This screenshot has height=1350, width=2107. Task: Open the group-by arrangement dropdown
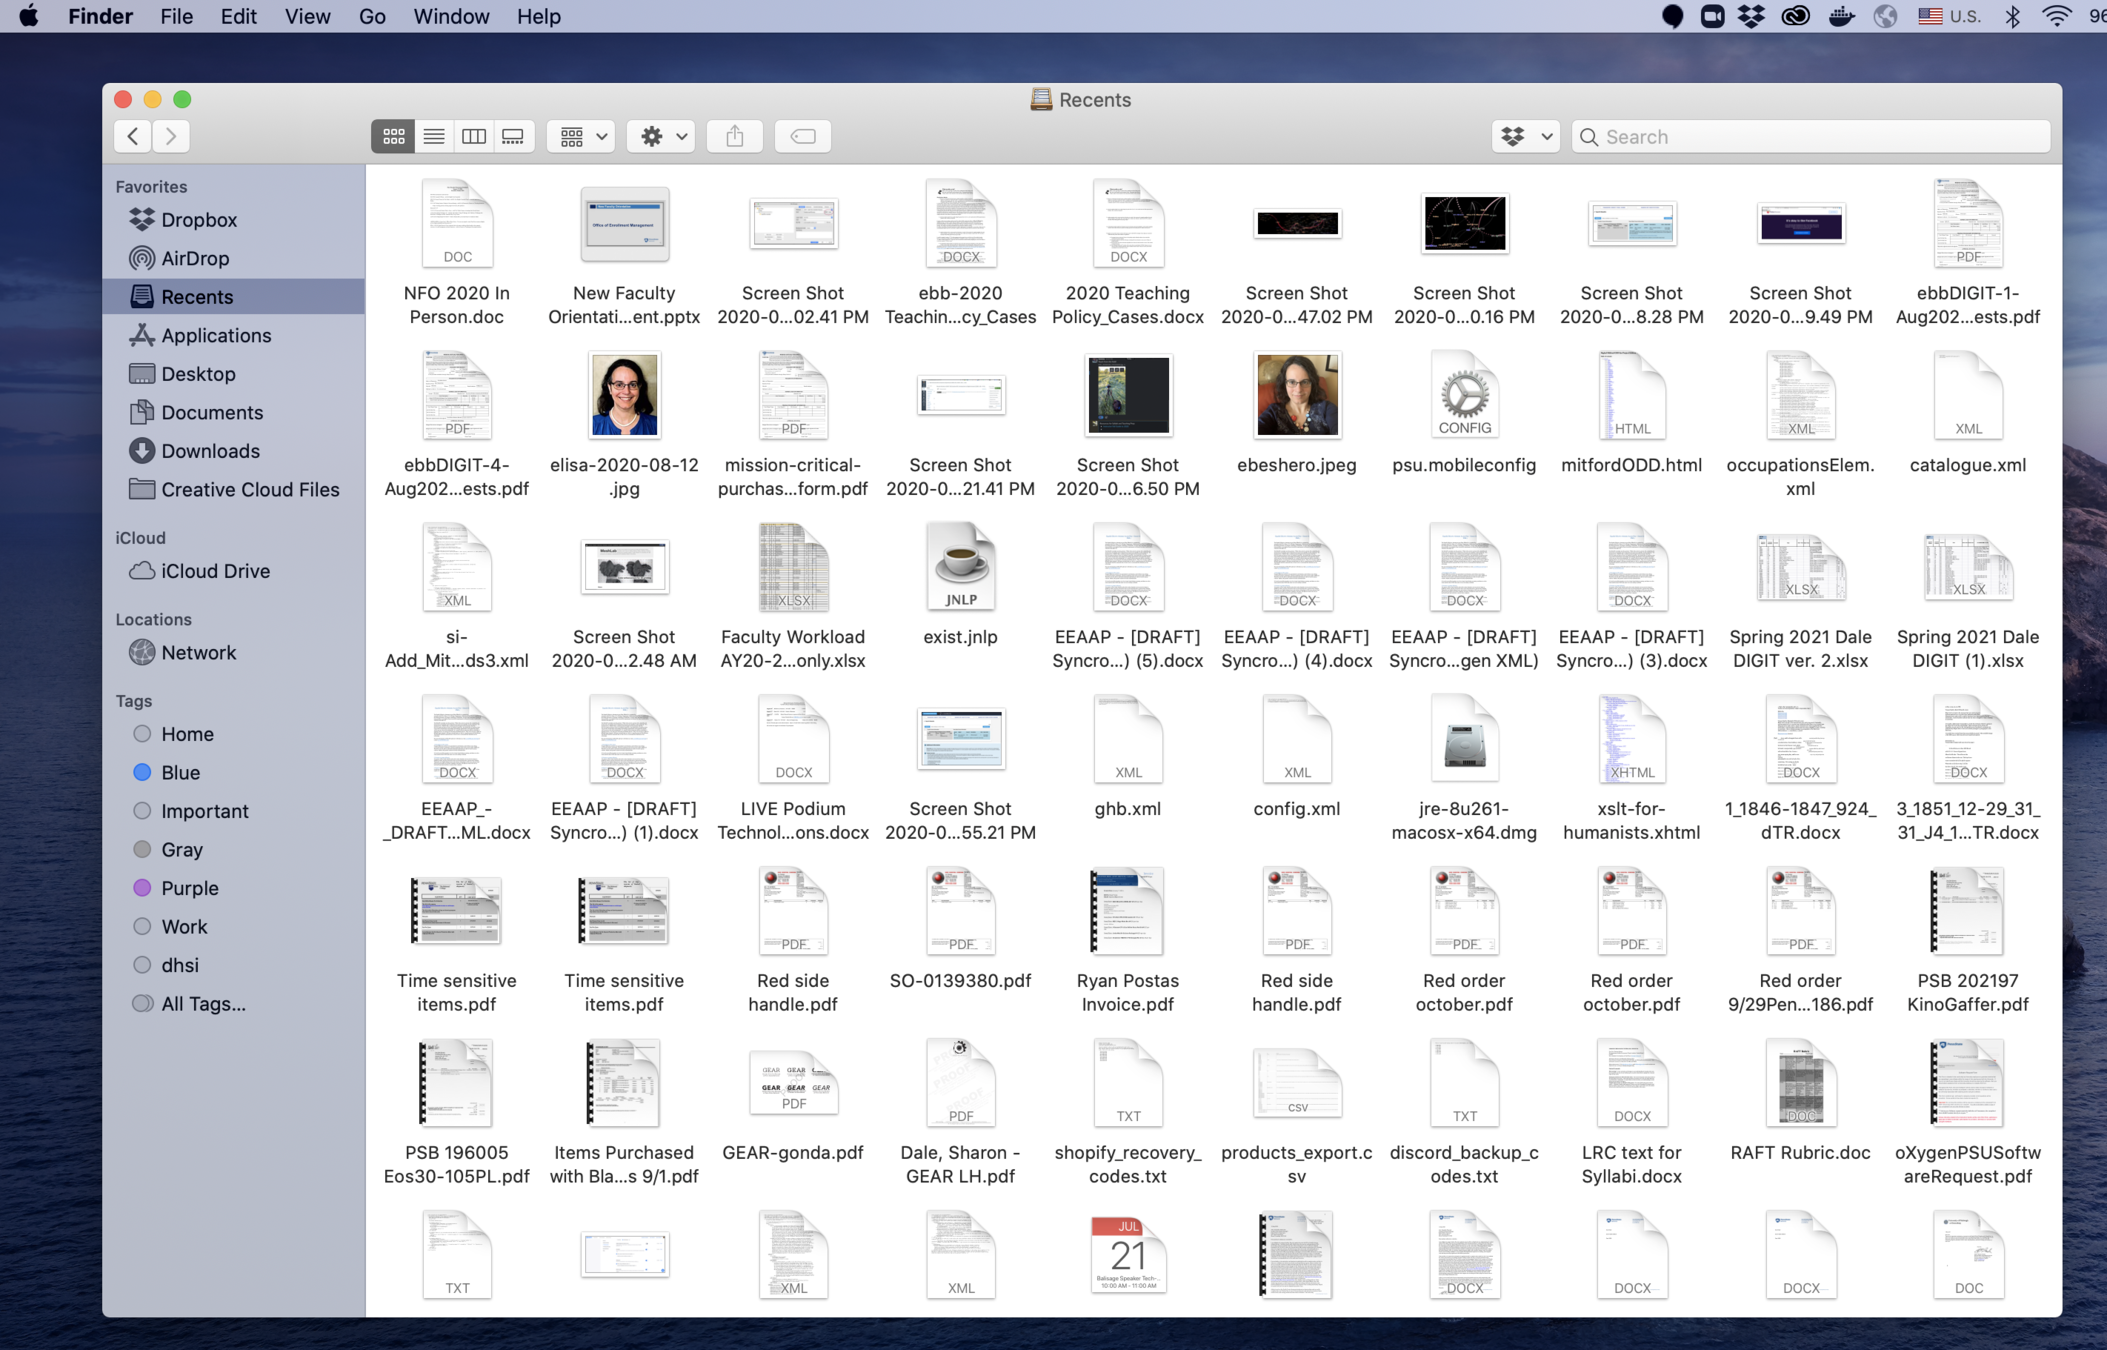(582, 136)
